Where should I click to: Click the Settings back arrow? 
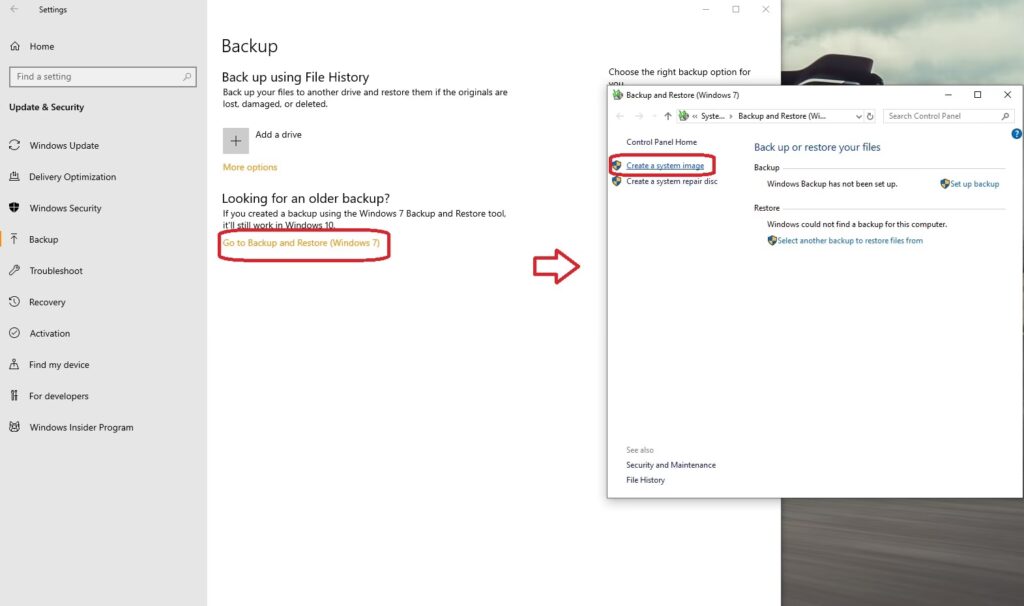click(x=14, y=9)
